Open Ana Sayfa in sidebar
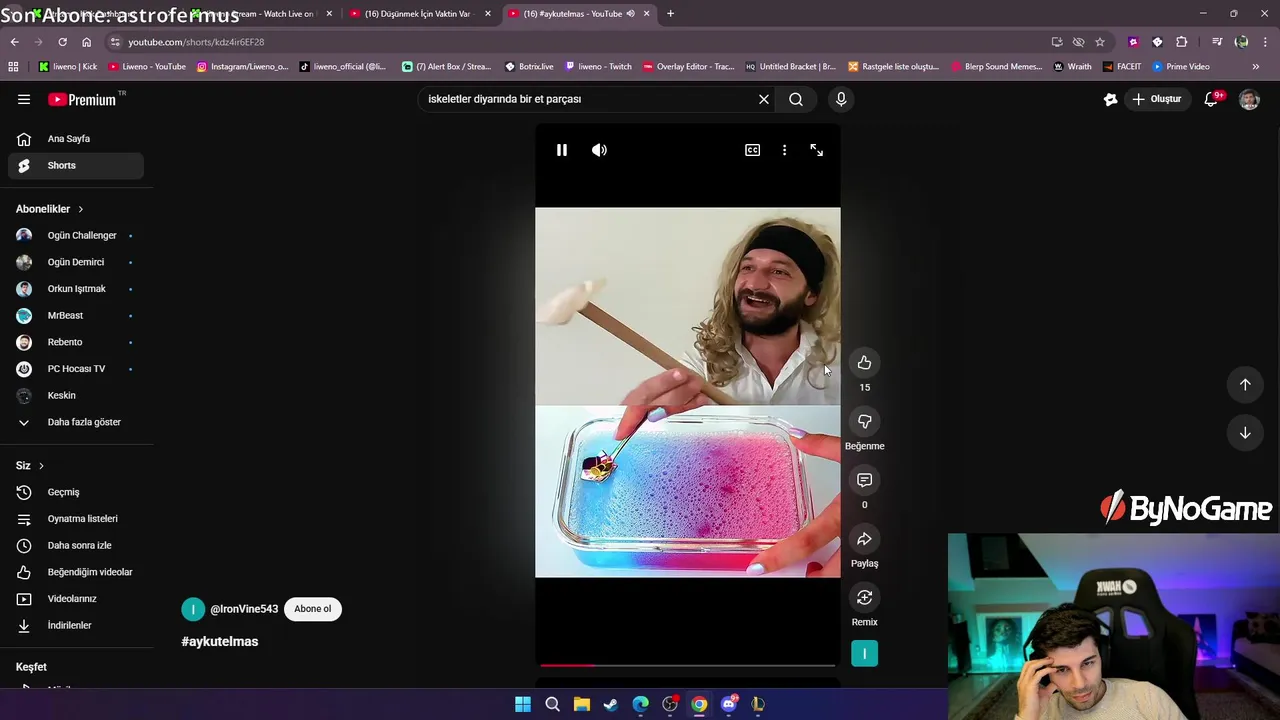1280x720 pixels. click(x=76, y=139)
